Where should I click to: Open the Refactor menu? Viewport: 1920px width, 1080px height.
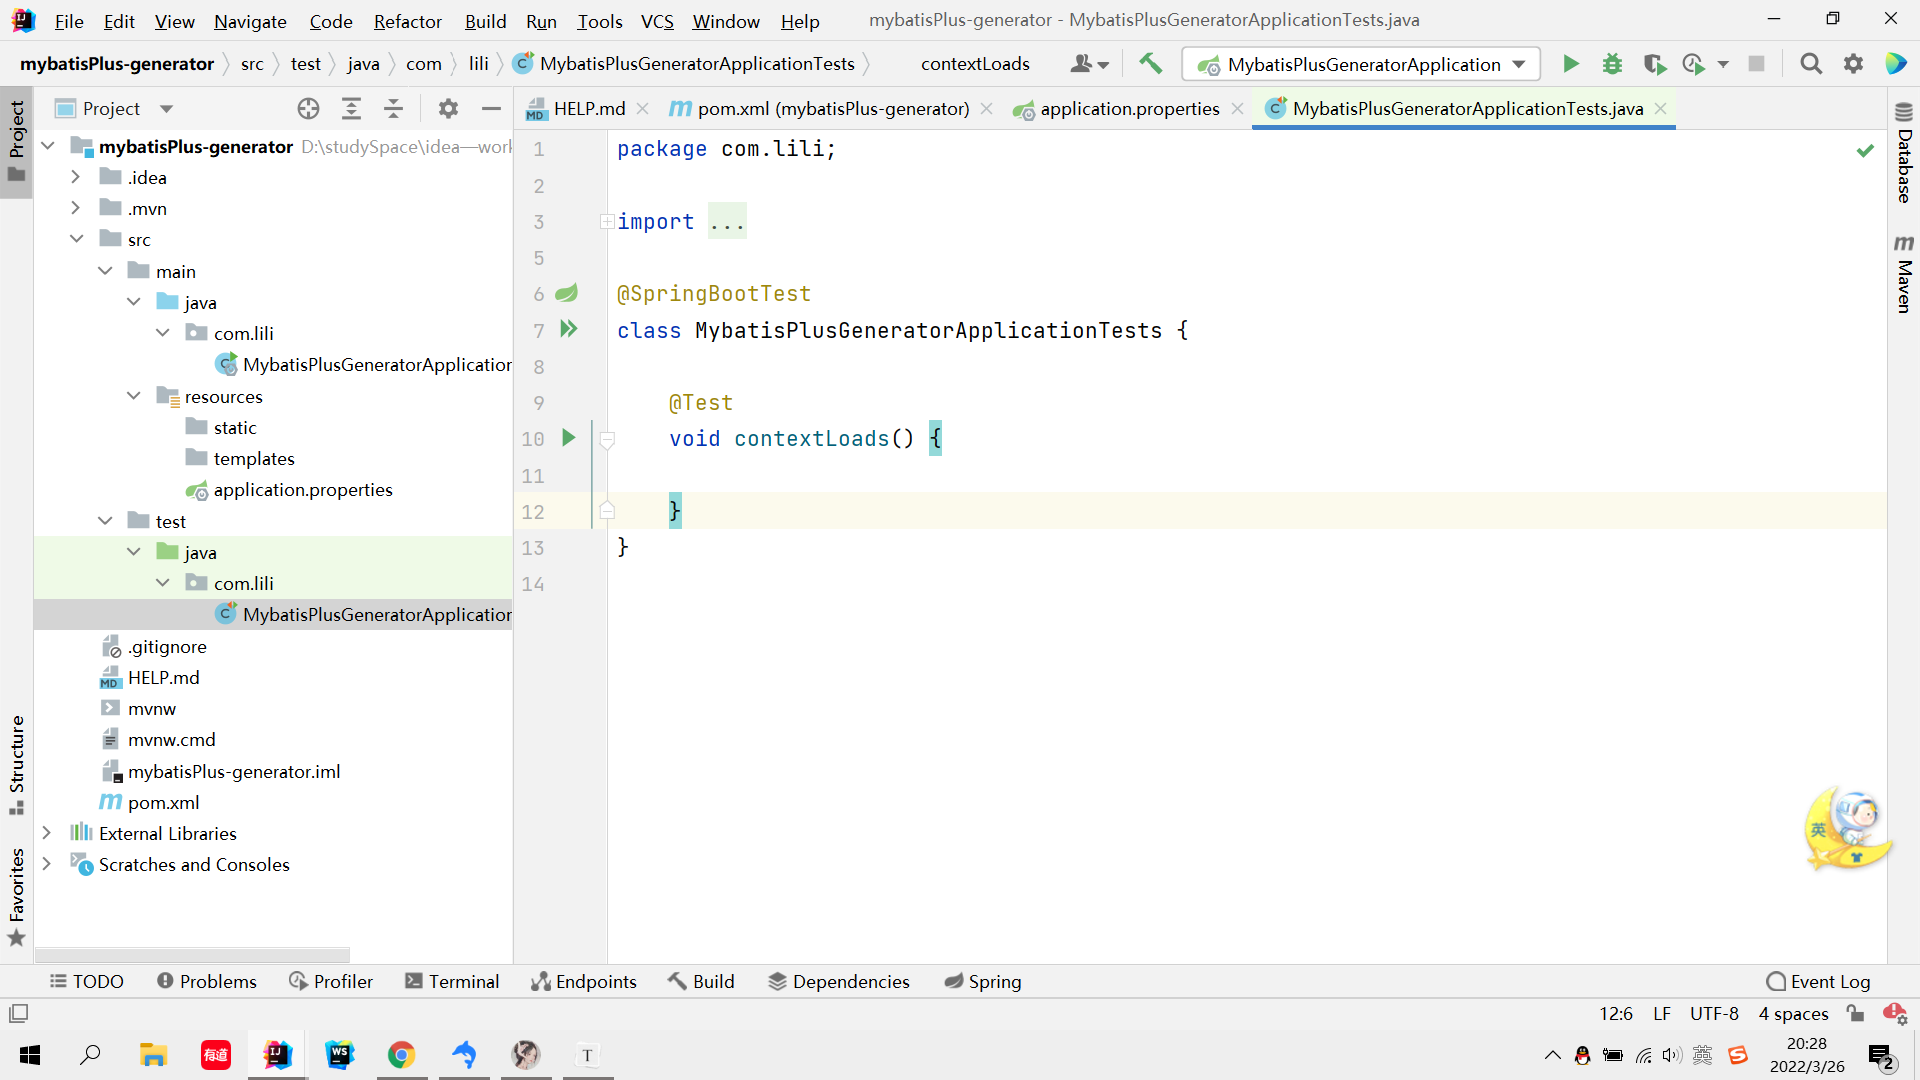pos(407,21)
